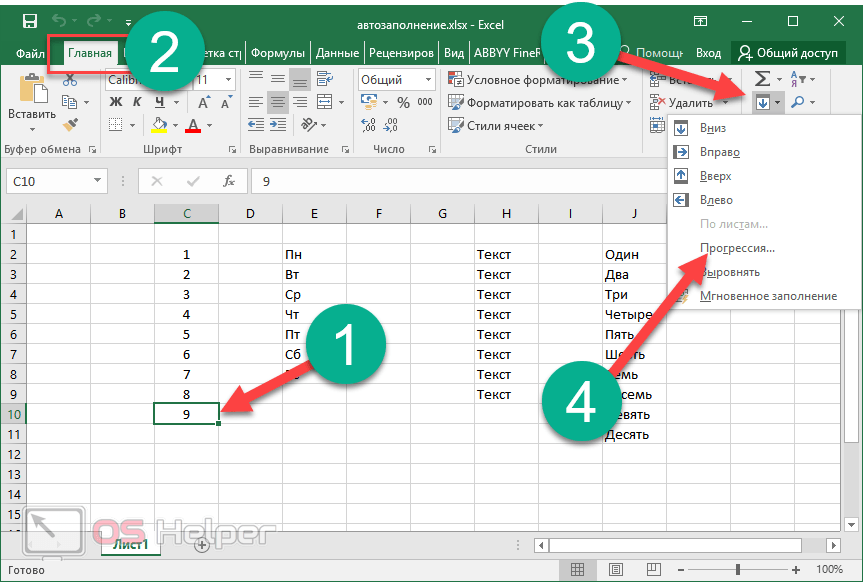
Task: Toggle italic formatting (К)
Action: pyautogui.click(x=135, y=102)
